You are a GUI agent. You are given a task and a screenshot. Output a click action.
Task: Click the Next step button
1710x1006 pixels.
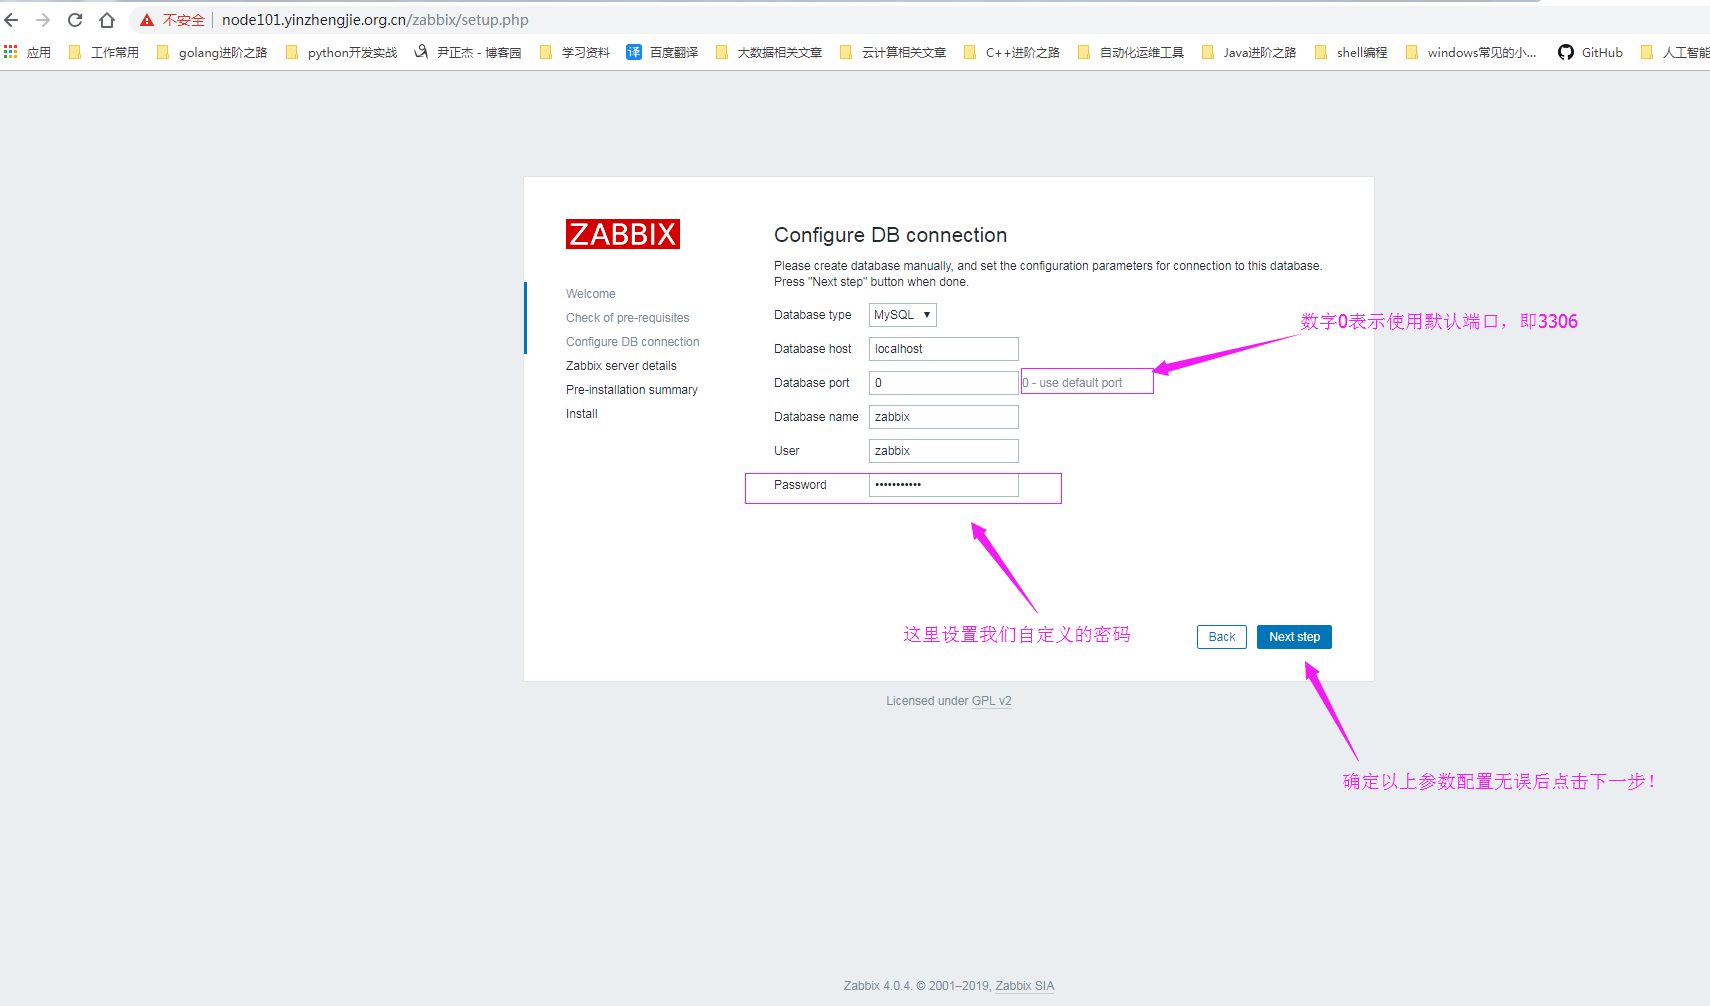click(x=1294, y=637)
